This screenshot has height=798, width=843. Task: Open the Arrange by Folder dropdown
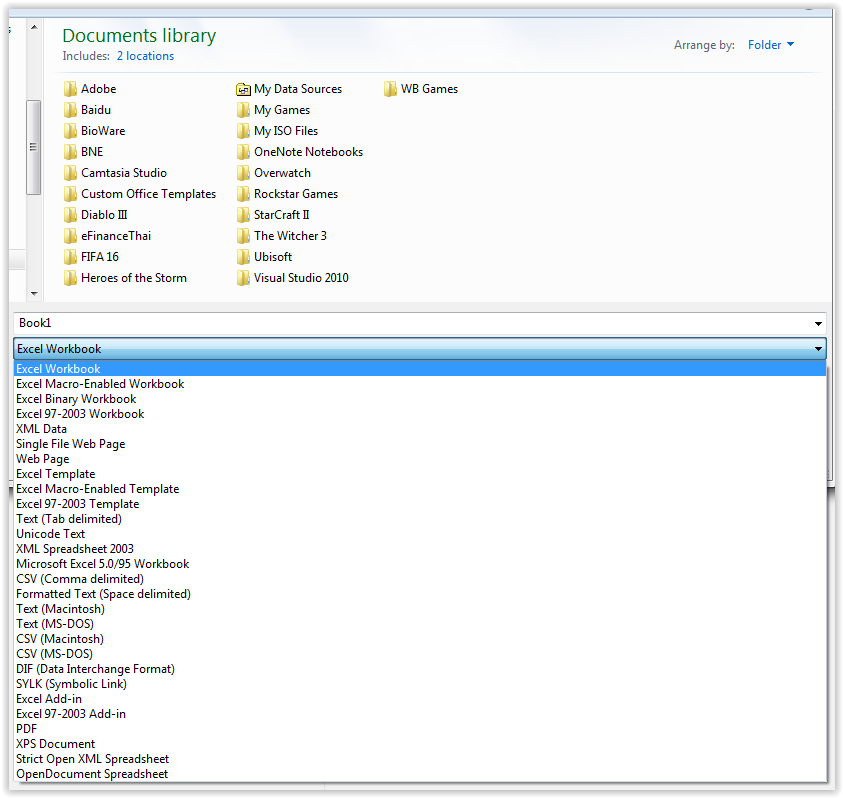coord(770,45)
